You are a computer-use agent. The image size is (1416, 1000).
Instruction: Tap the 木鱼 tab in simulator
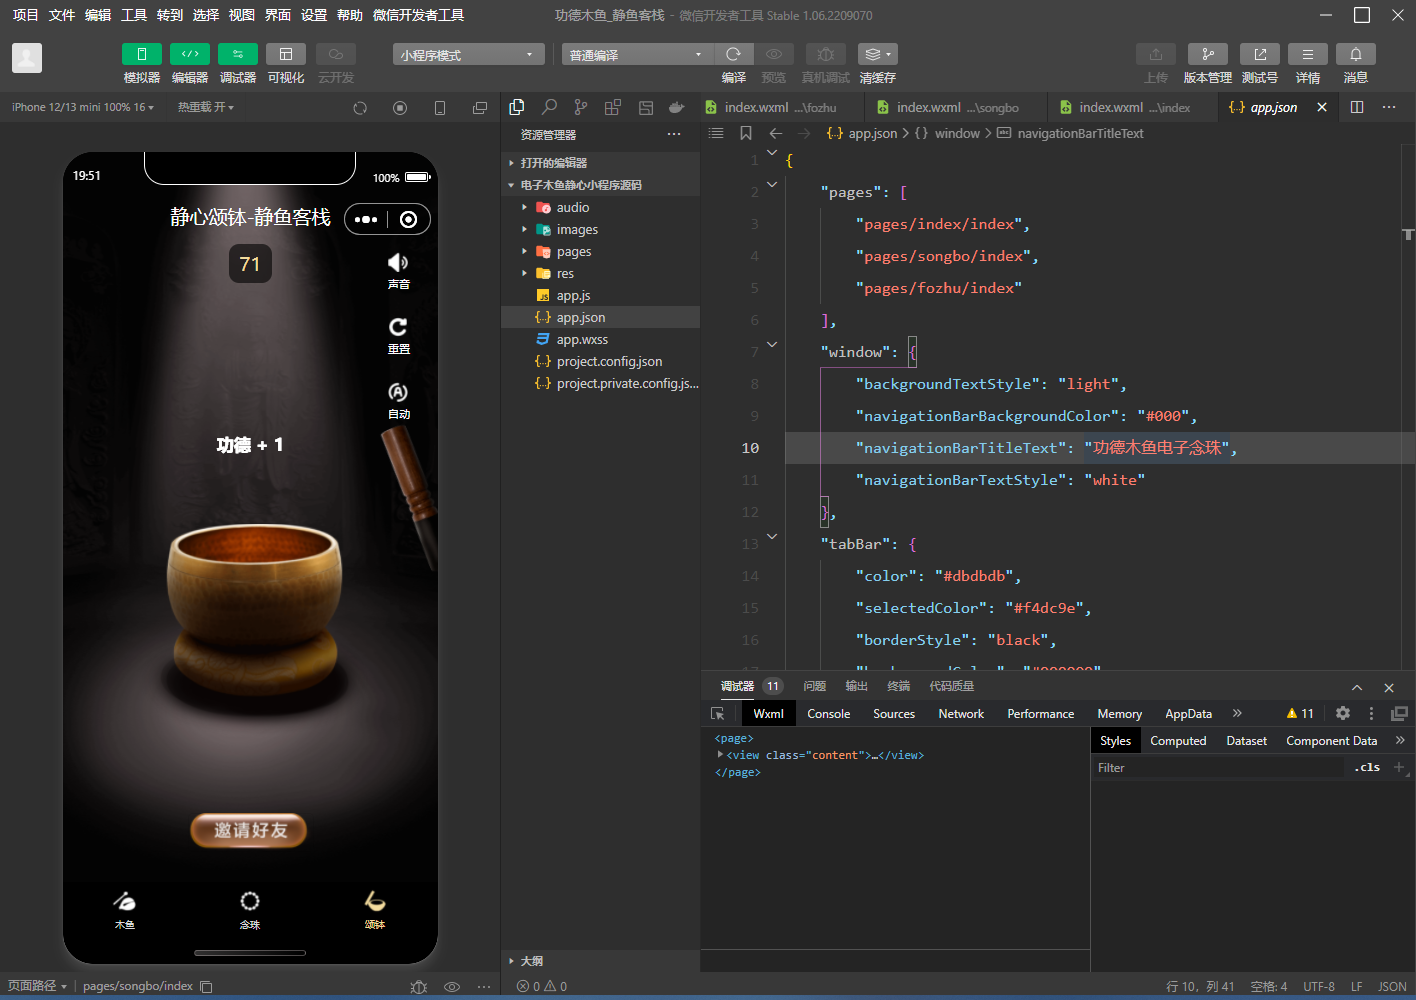125,909
